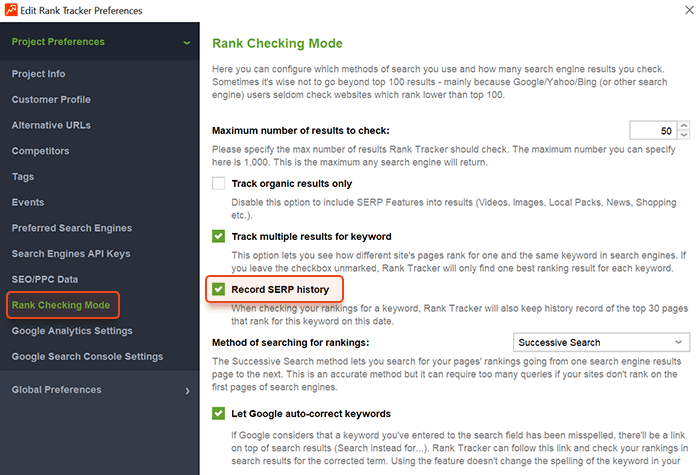This screenshot has width=700, height=475.
Task: Click the Project Preferences header label
Action: coord(58,42)
